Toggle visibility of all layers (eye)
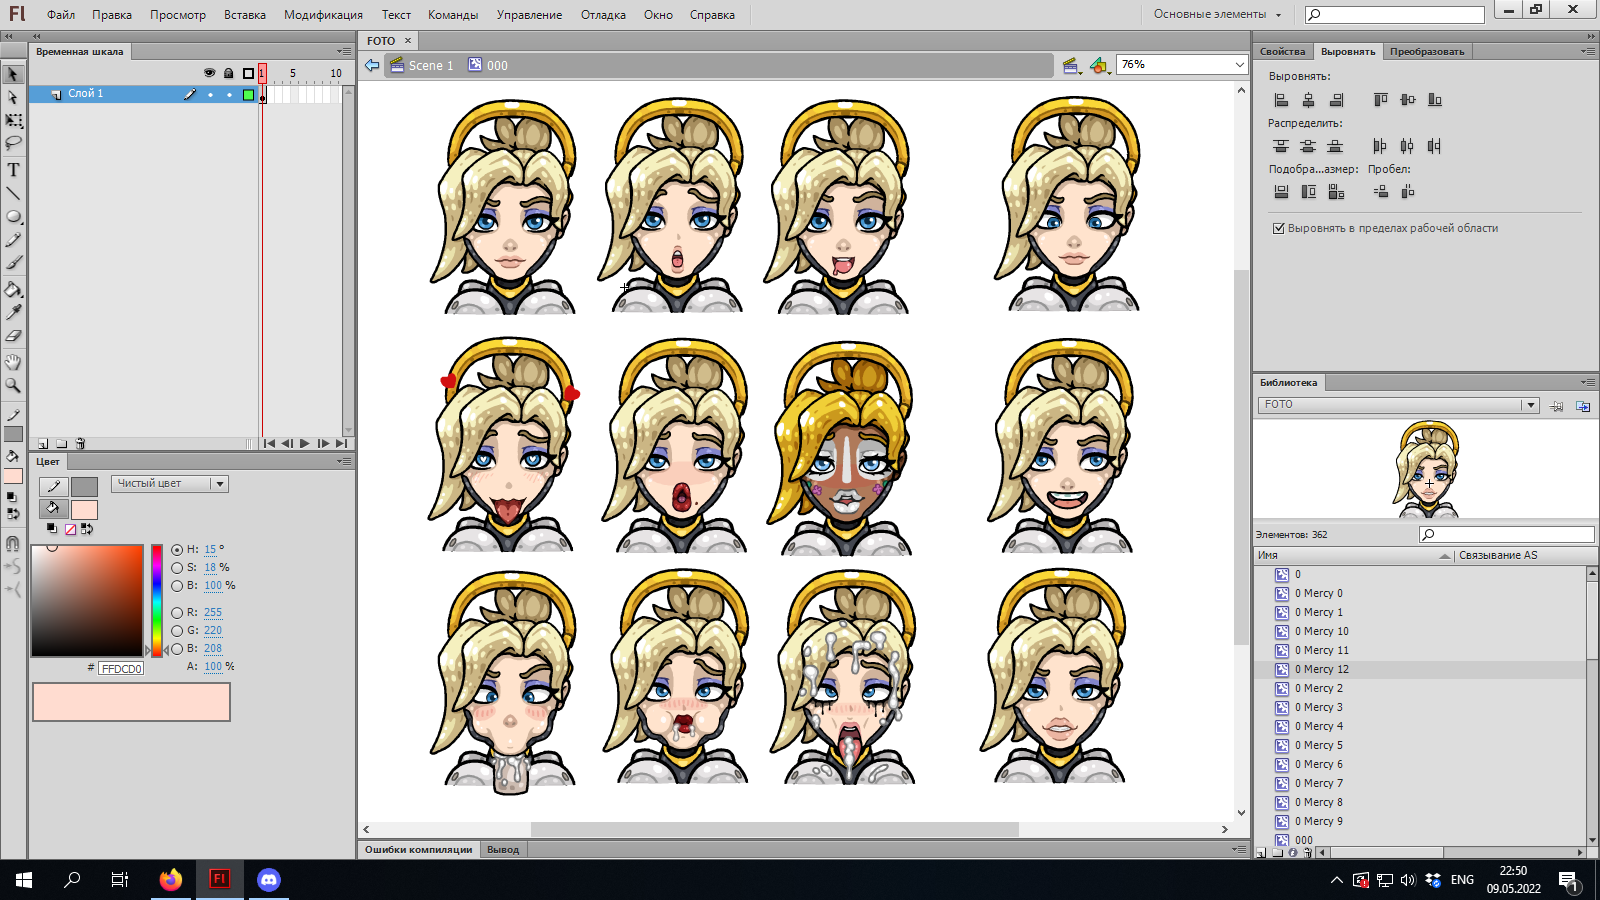The image size is (1600, 900). (x=209, y=73)
